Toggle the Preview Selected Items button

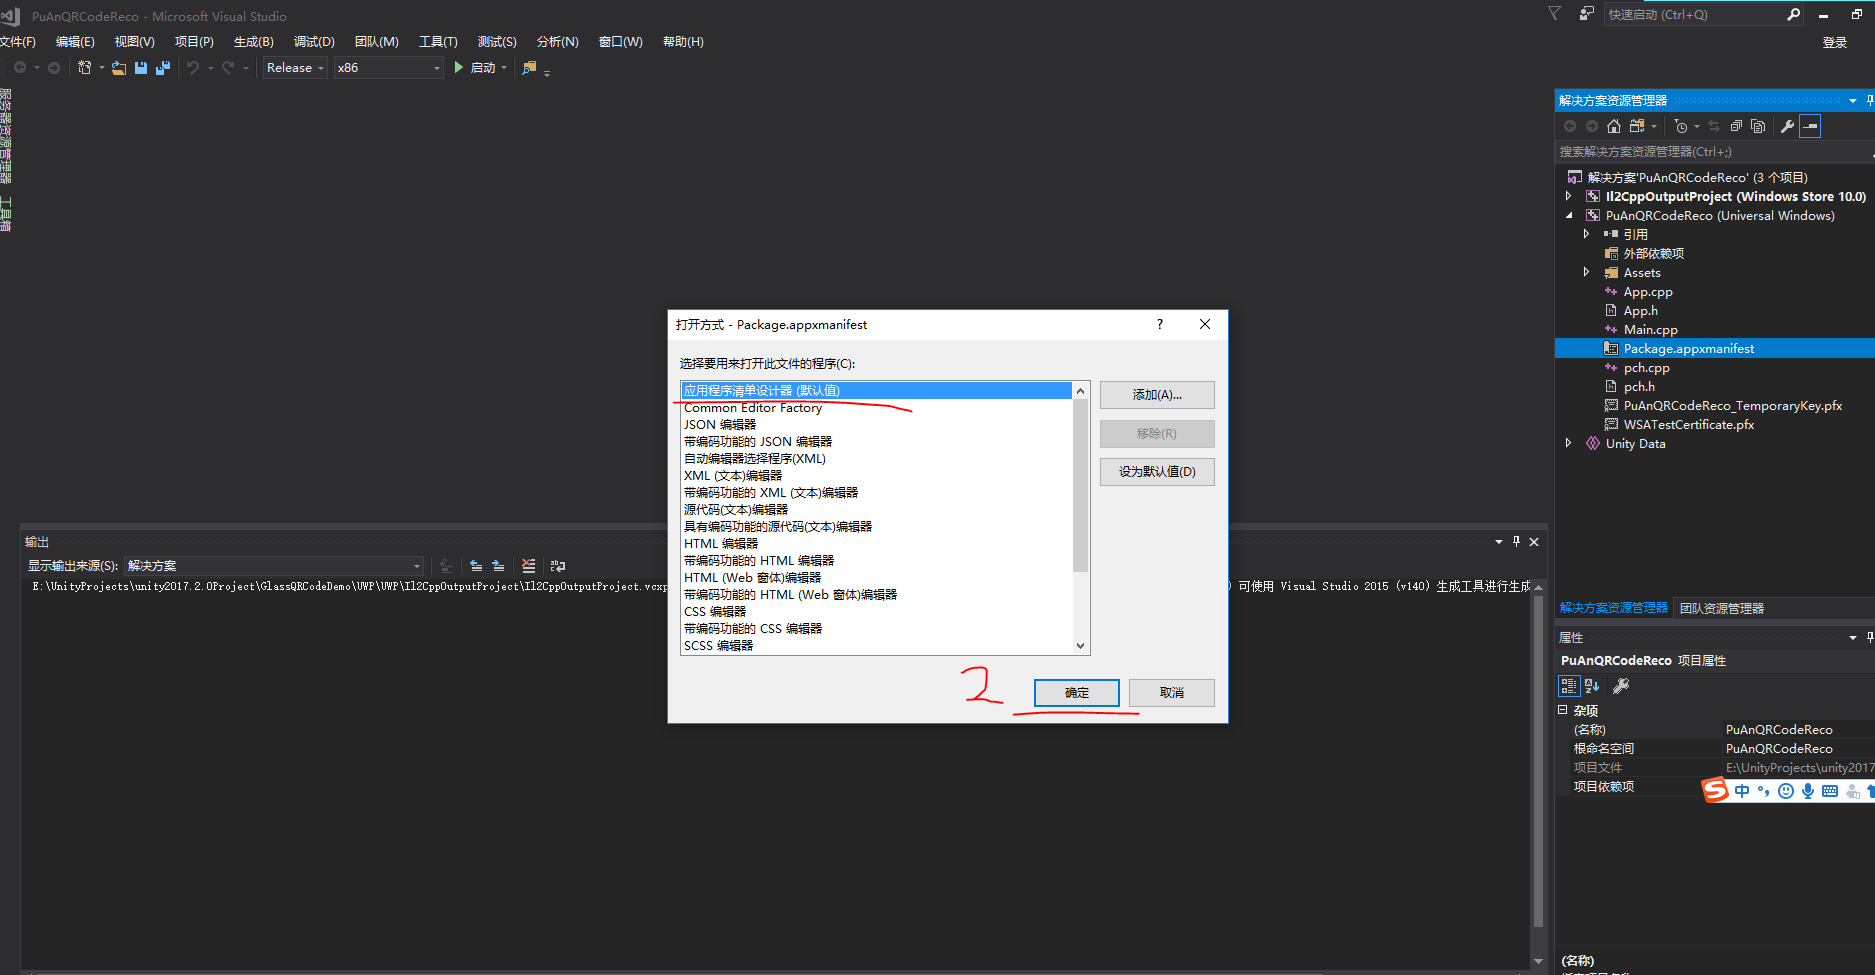[x=1810, y=126]
